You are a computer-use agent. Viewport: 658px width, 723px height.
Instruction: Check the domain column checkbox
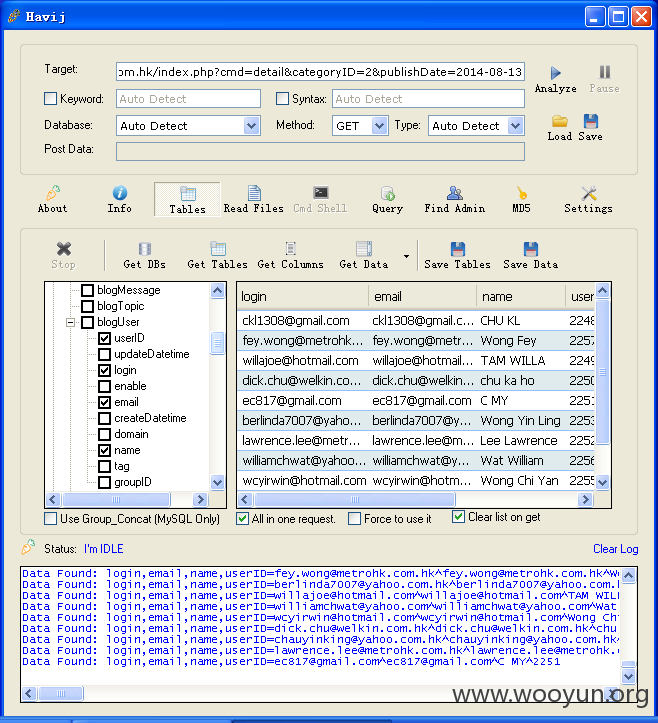105,434
